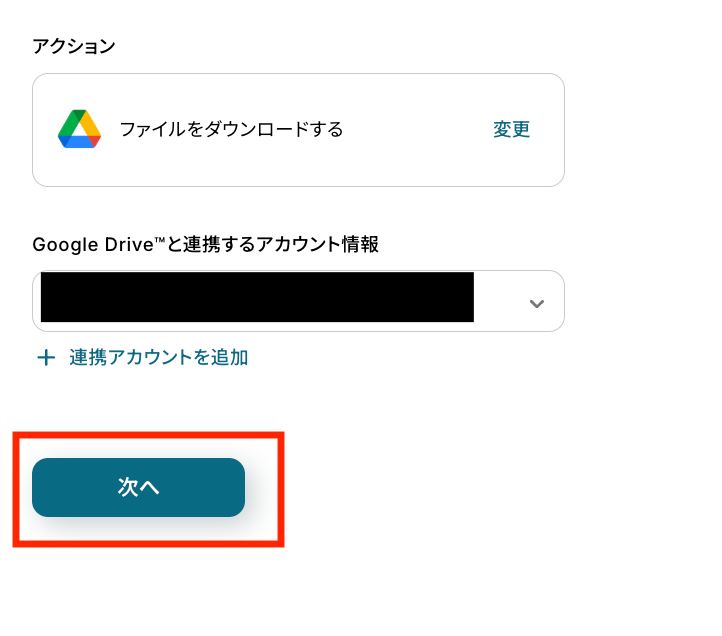722x636 pixels.
Task: Add a linked account via 連携アカウントを追加
Action: point(158,358)
